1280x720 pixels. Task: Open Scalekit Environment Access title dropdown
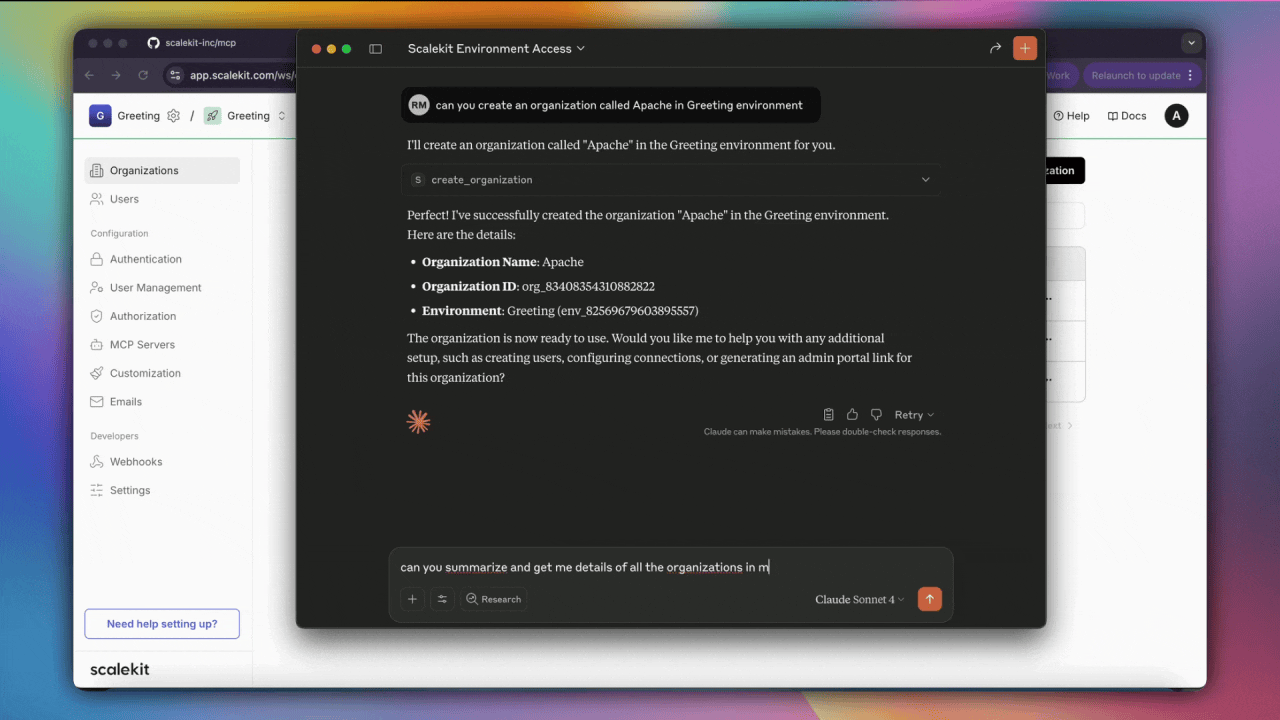pos(496,48)
